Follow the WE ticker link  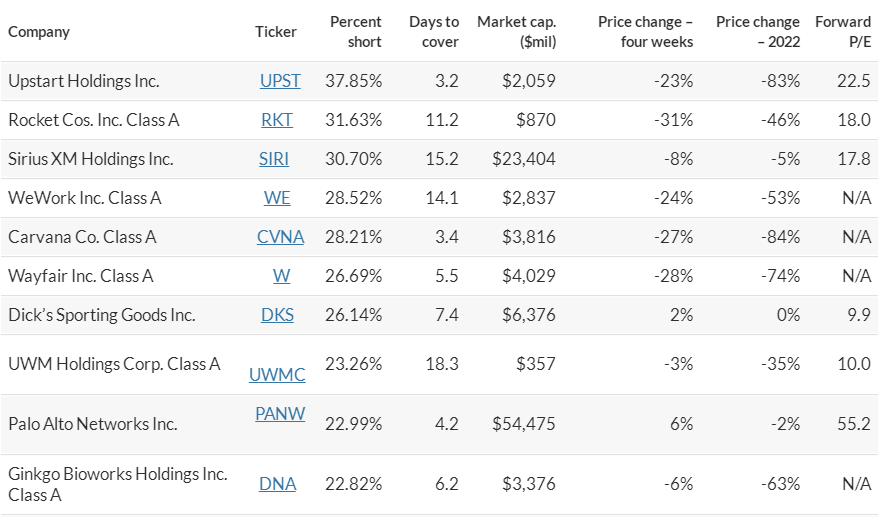[x=277, y=198]
